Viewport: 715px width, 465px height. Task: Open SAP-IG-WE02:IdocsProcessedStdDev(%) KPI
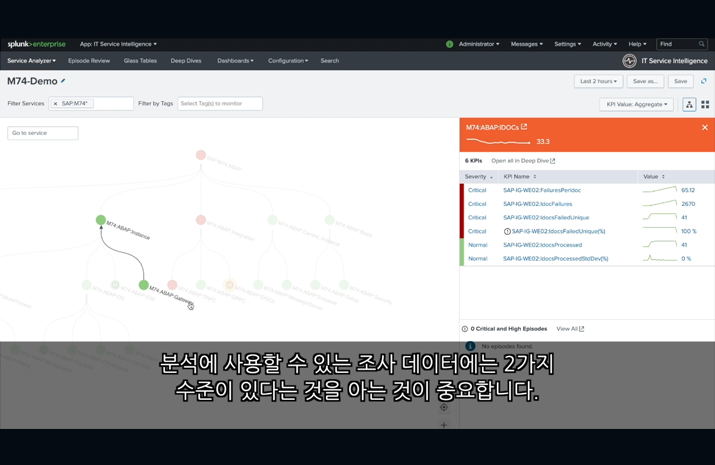click(555, 258)
